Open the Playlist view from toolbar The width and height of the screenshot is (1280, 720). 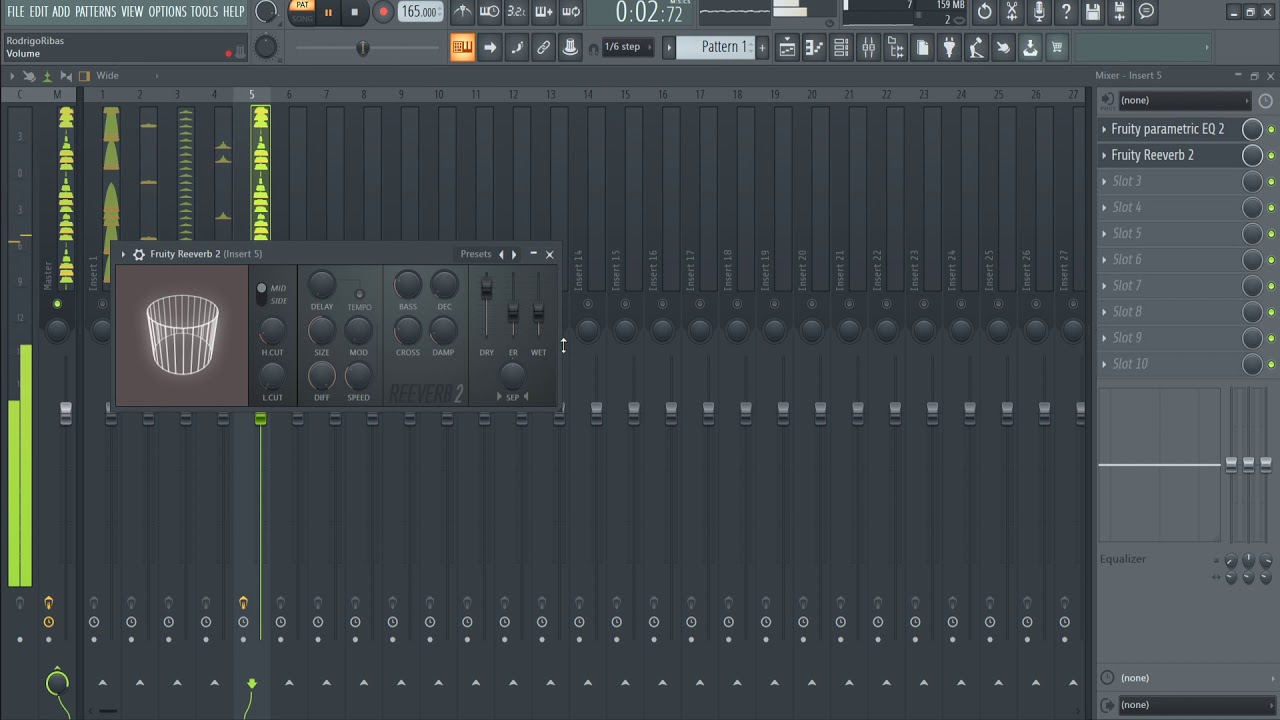pyautogui.click(x=787, y=47)
